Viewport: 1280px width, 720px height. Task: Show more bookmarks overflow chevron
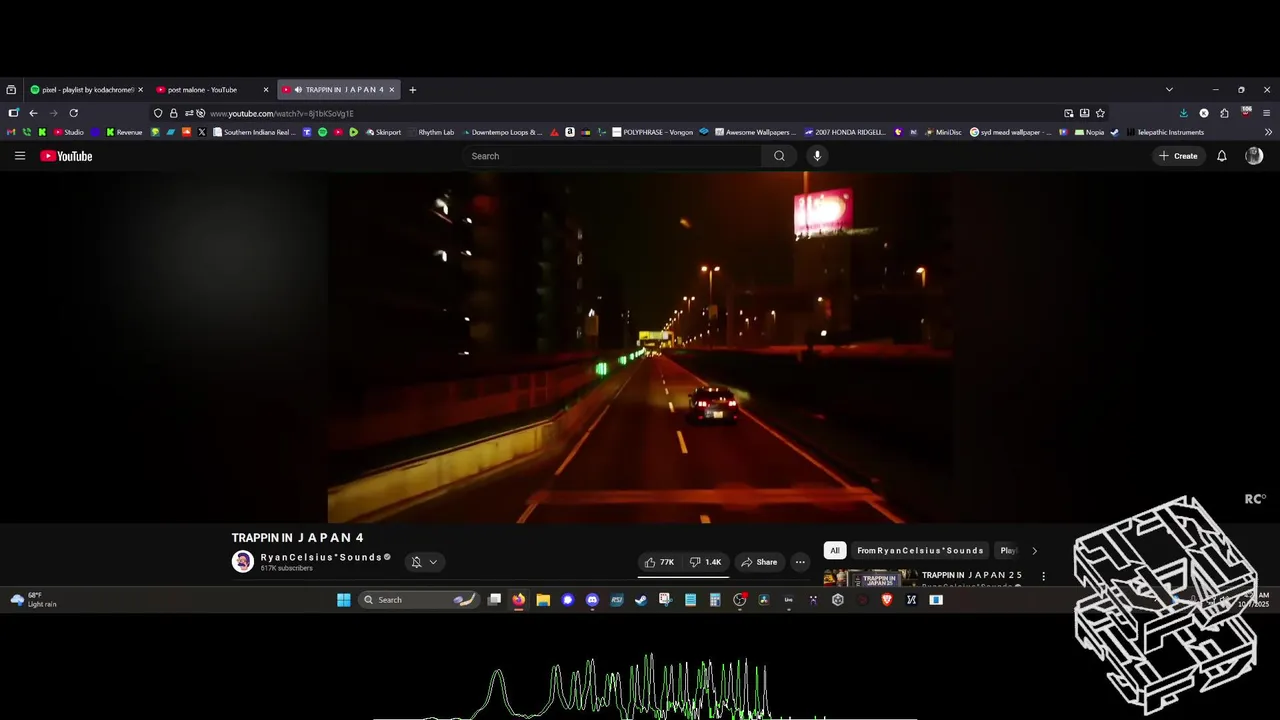1268,132
